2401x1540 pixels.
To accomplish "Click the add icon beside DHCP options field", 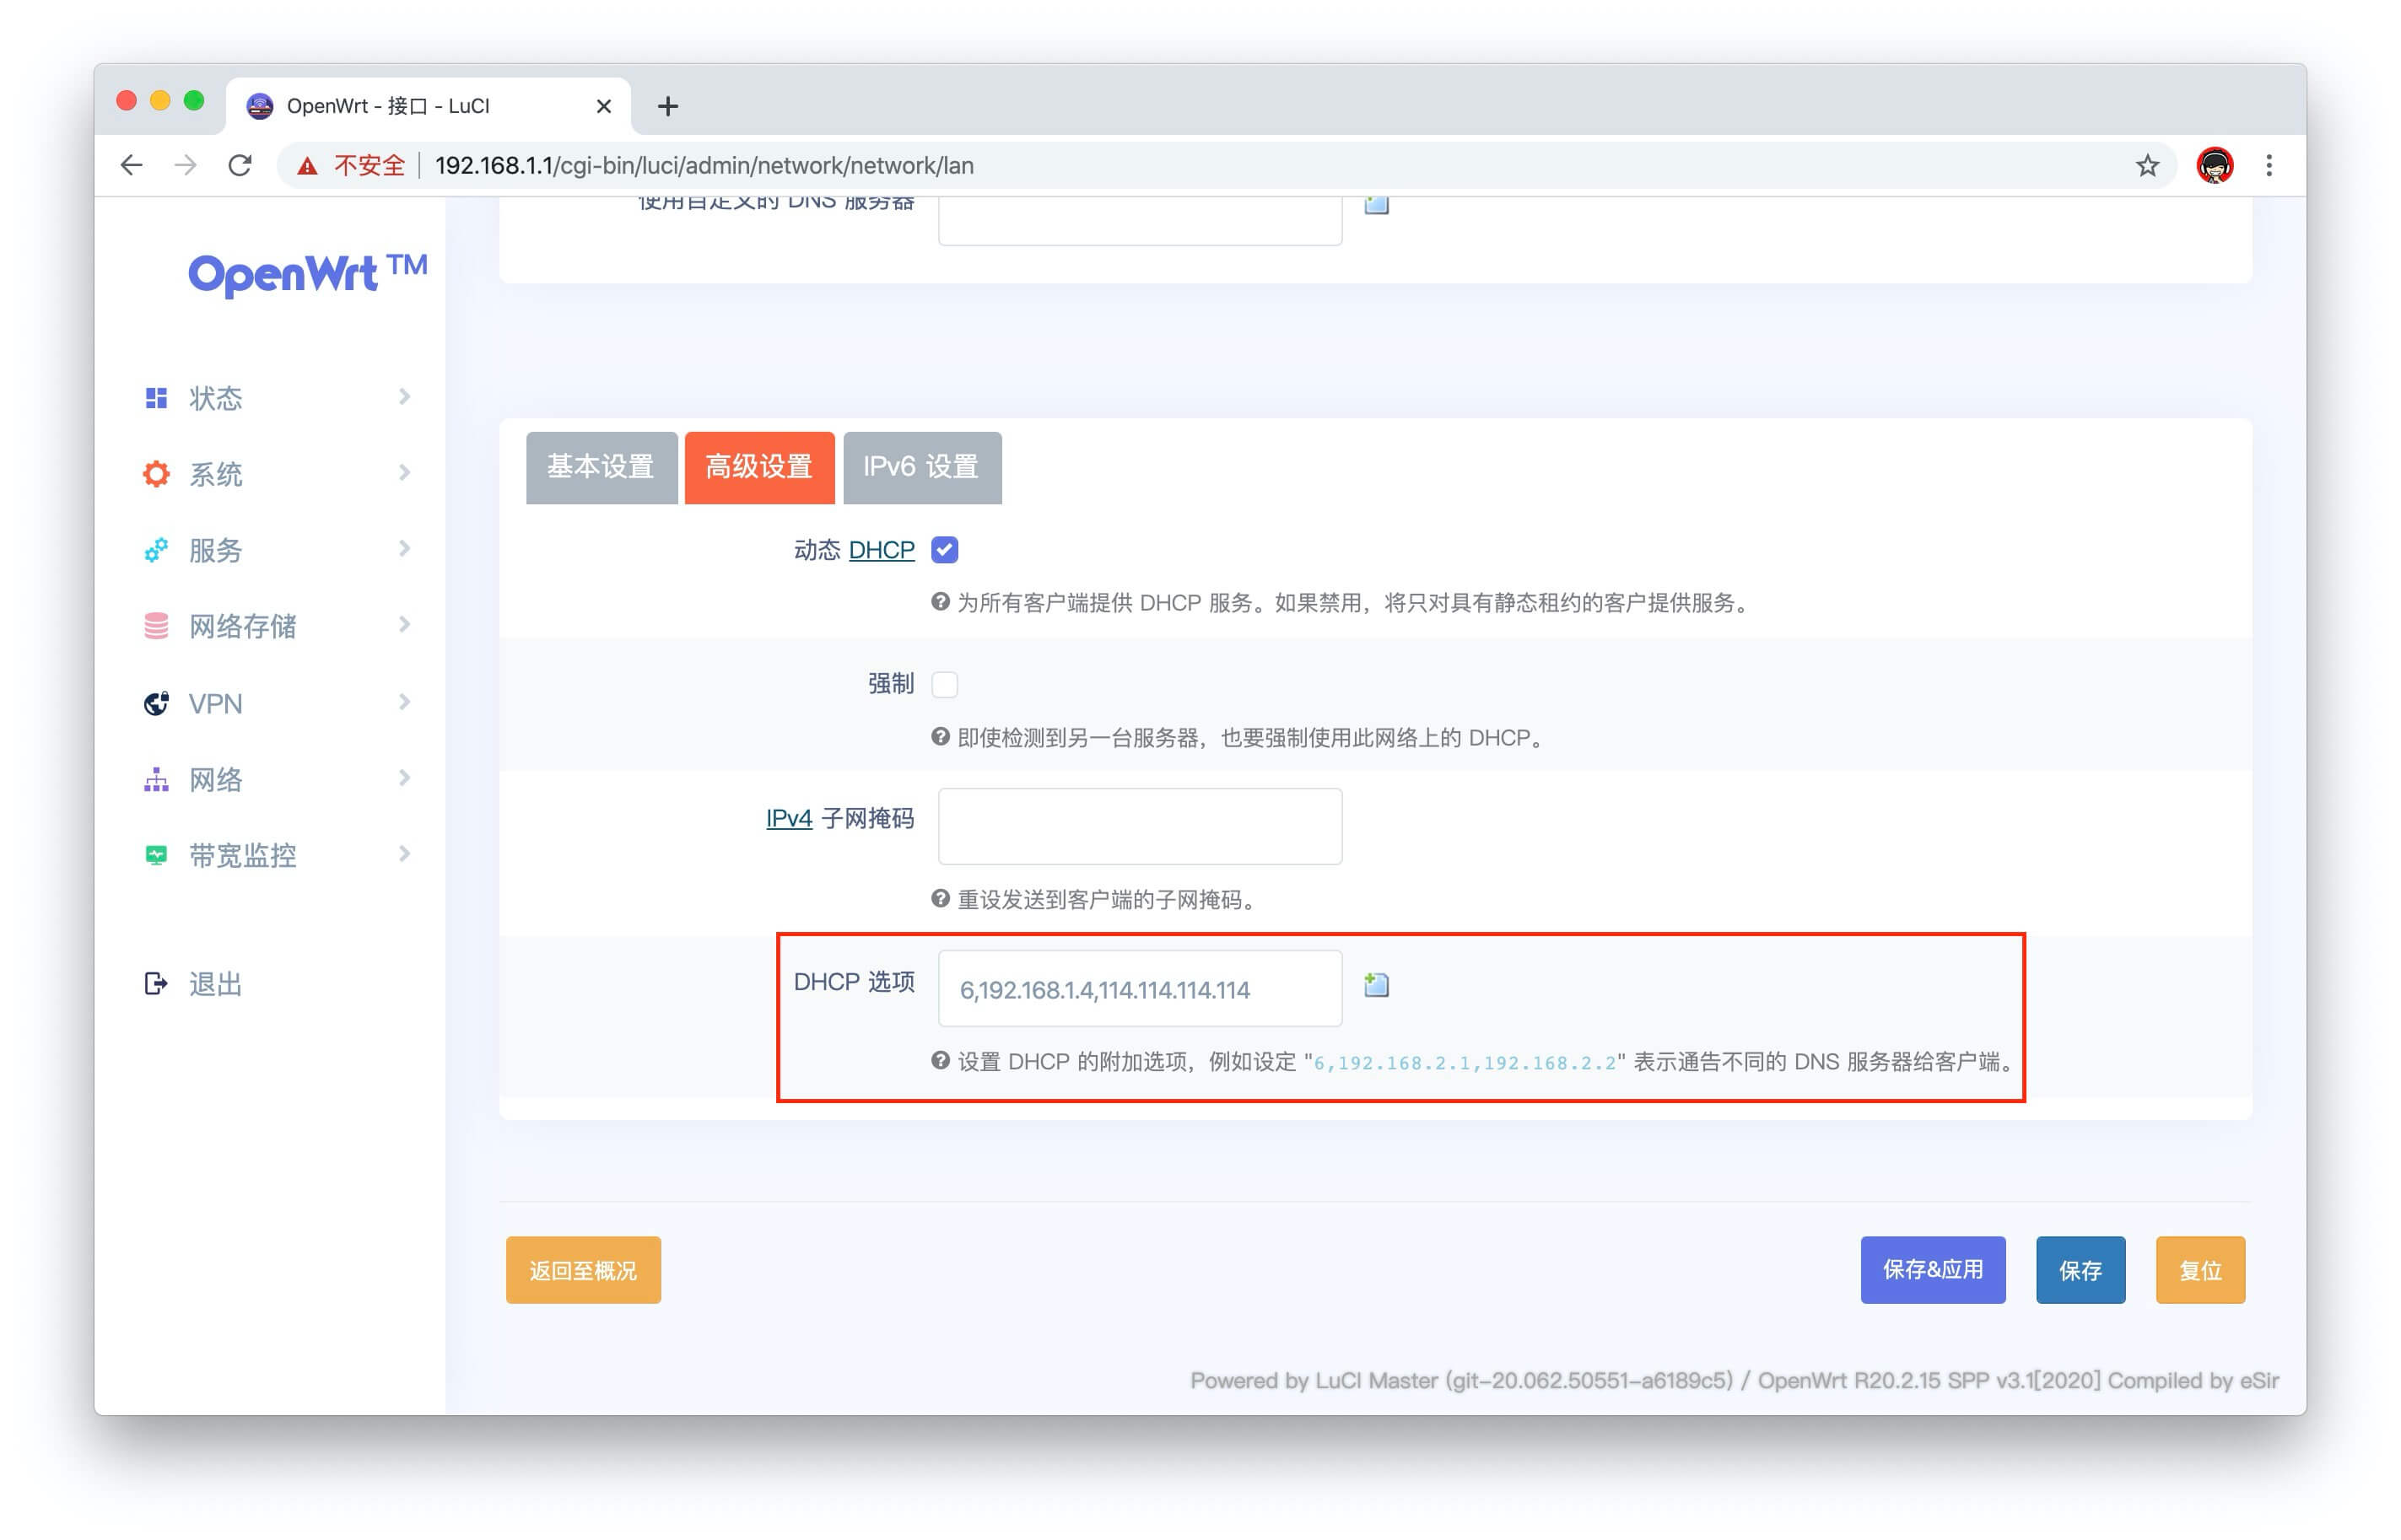I will coord(1376,985).
